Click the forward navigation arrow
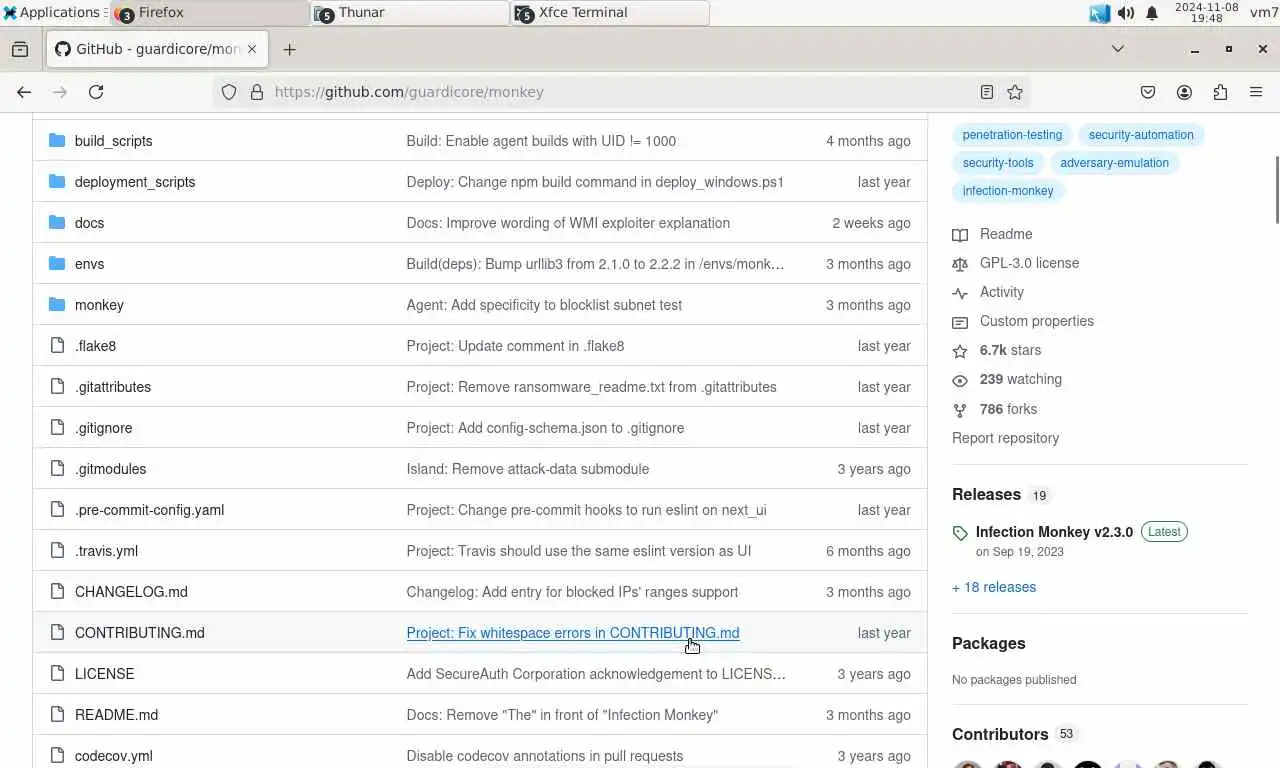The height and width of the screenshot is (768, 1280). (60, 92)
